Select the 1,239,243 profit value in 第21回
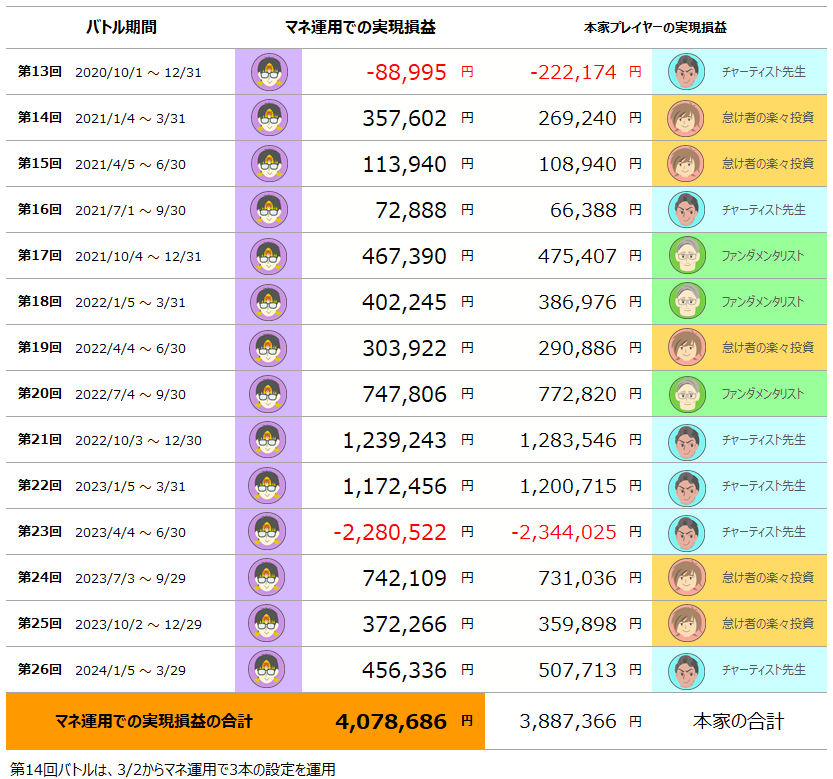This screenshot has width=833, height=779. [394, 440]
